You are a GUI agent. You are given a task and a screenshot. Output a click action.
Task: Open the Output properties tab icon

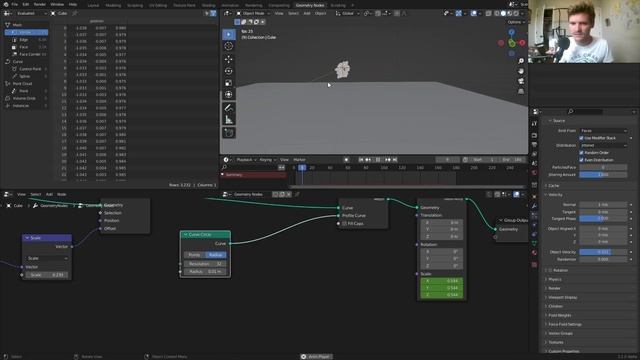click(x=534, y=144)
